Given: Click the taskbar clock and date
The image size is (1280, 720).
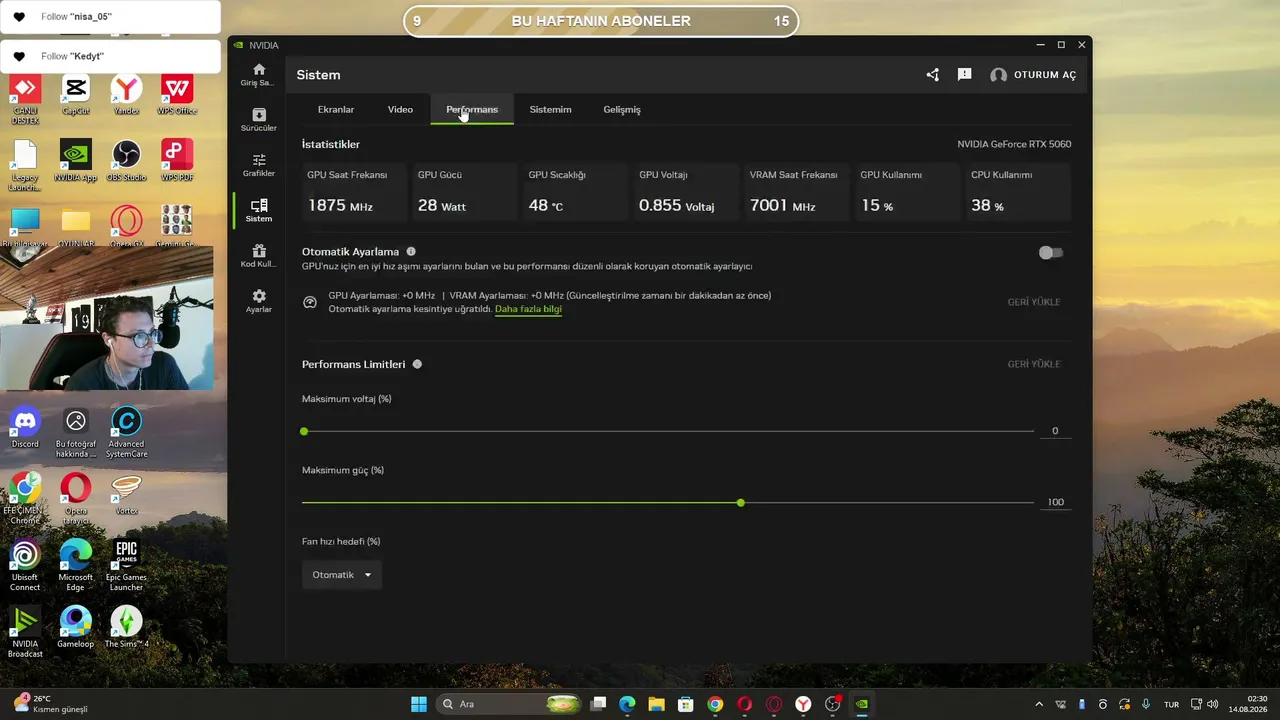Looking at the screenshot, I should click(x=1248, y=704).
